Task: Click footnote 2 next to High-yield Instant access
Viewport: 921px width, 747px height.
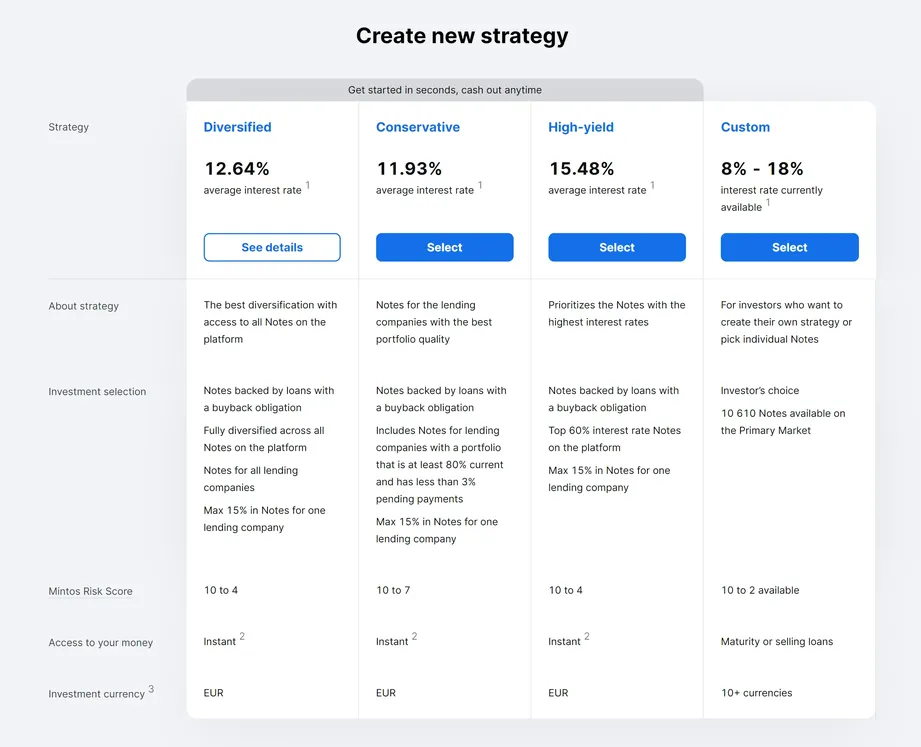Action: [587, 636]
